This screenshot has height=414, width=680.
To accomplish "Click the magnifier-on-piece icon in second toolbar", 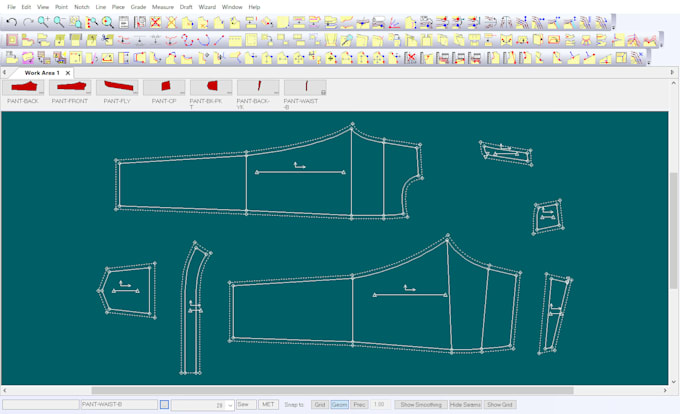I will 346,40.
